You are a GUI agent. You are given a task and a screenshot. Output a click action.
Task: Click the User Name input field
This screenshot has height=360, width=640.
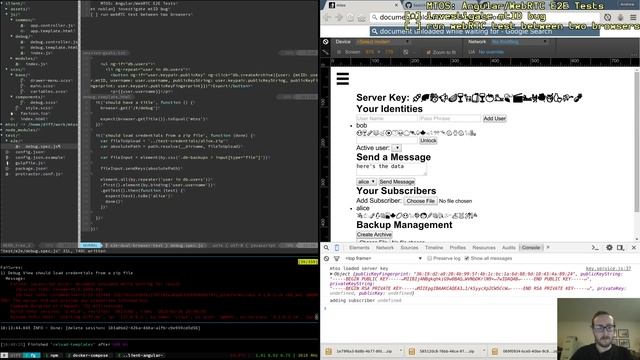click(x=387, y=118)
